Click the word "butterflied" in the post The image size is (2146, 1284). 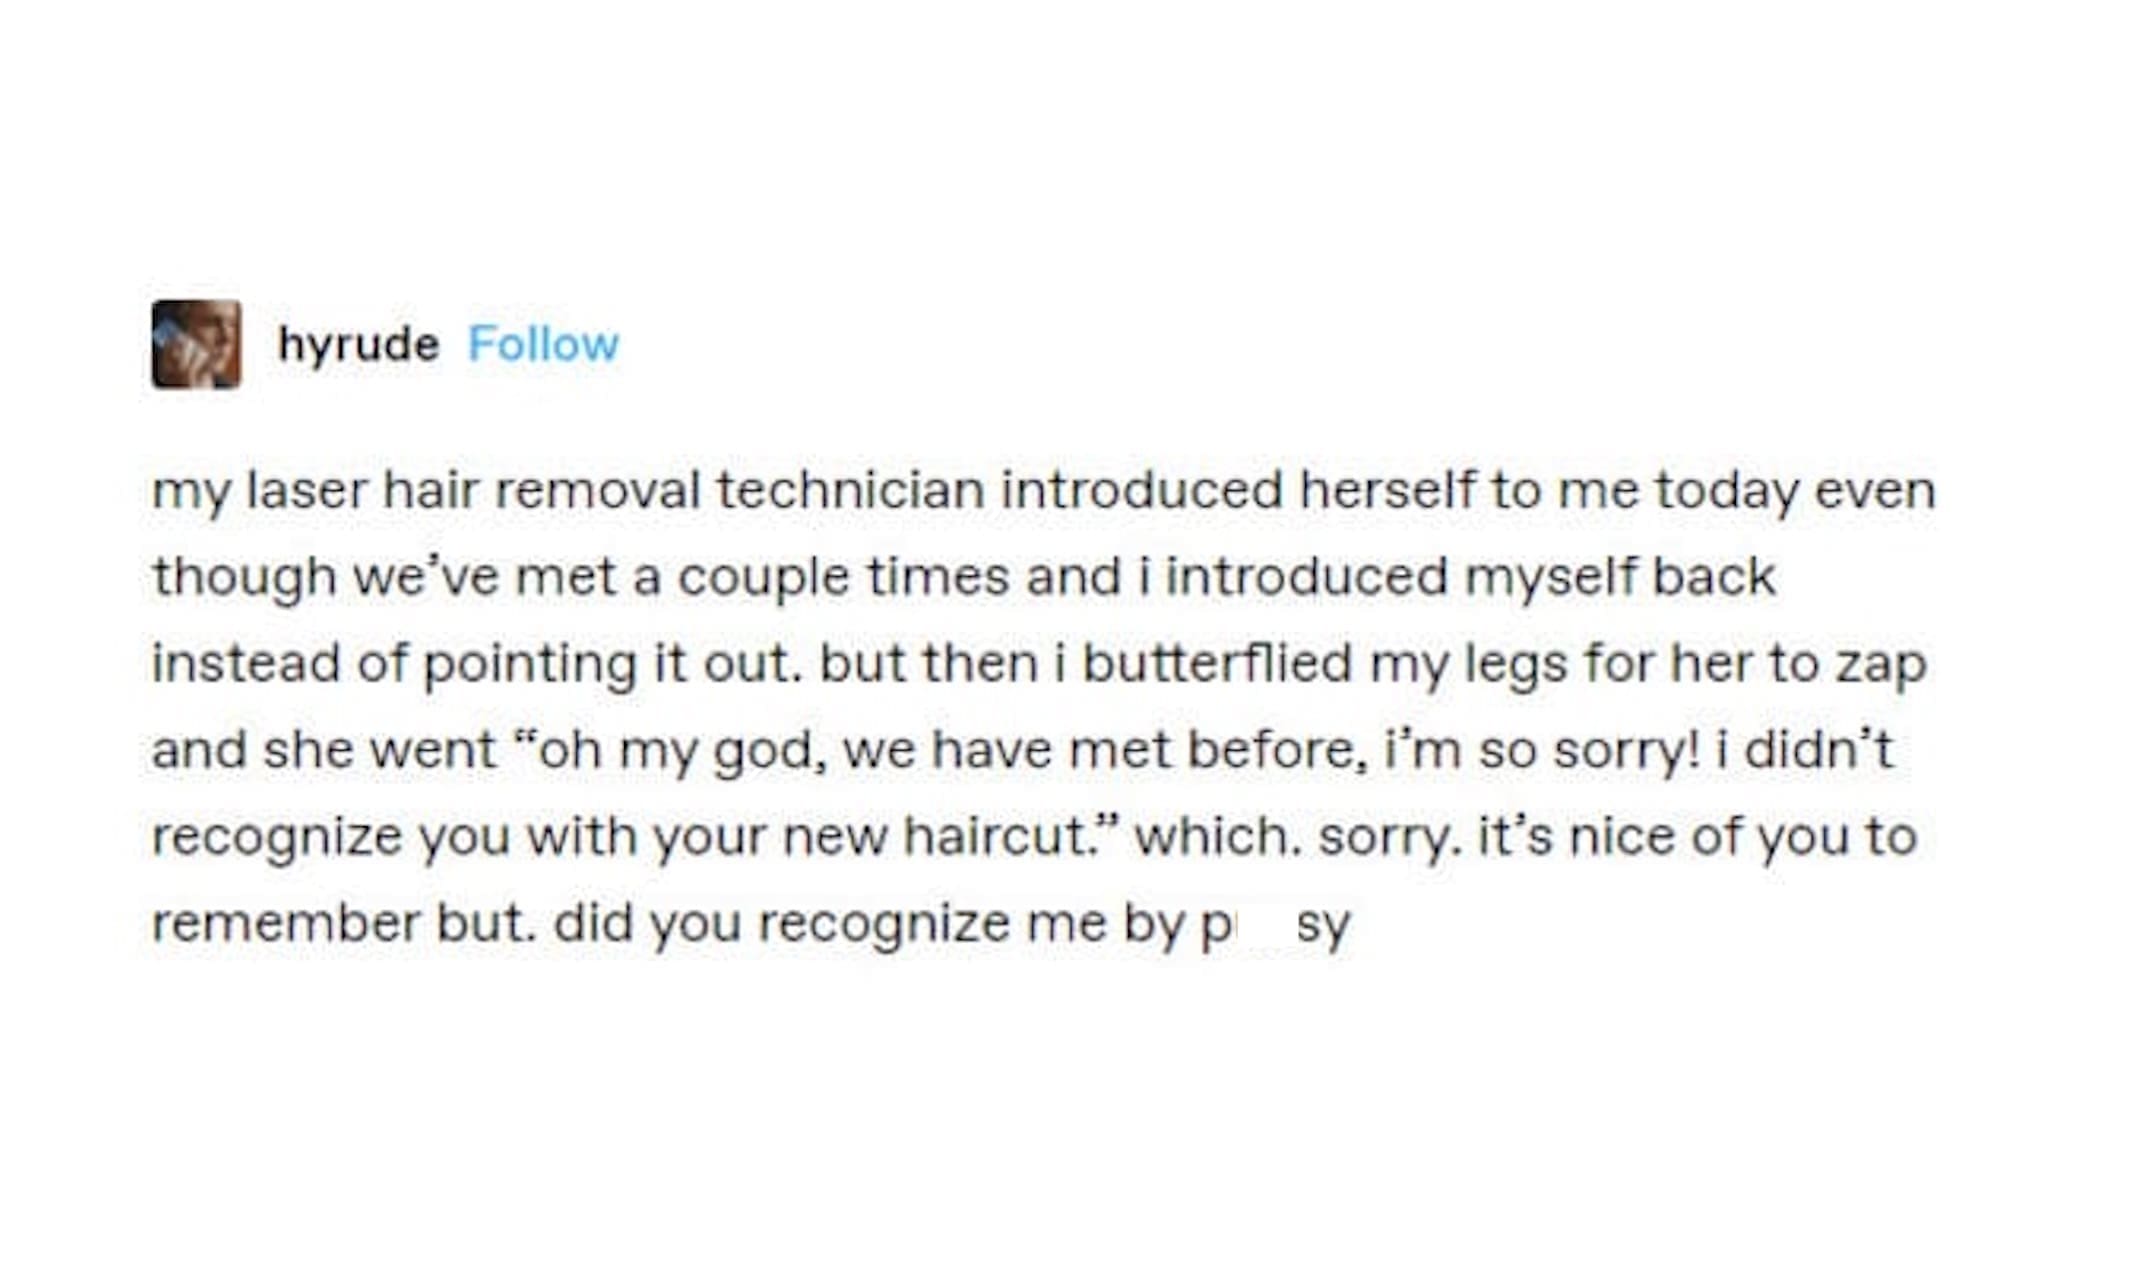[1217, 664]
